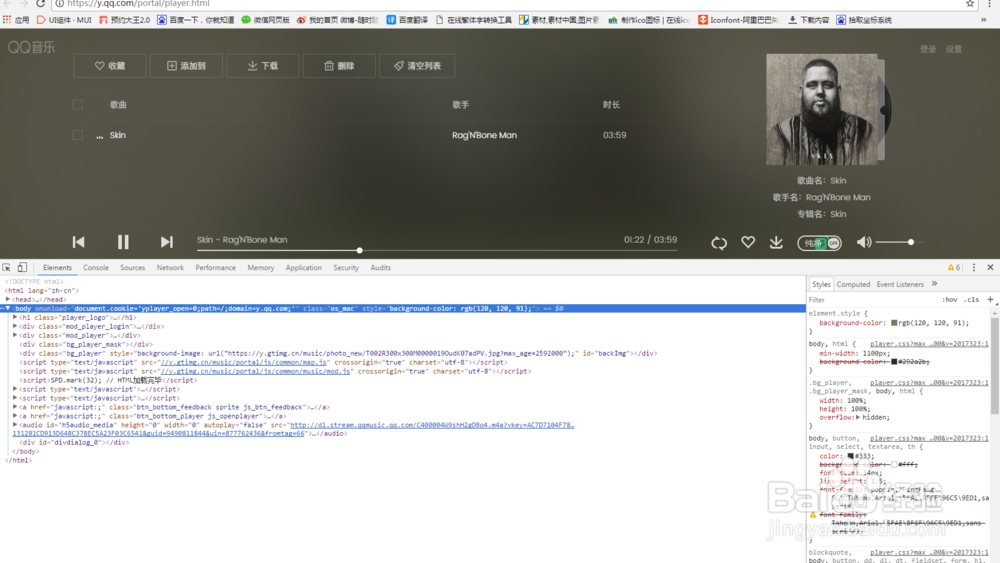This screenshot has height=563, width=1000.
Task: Close the DevTools panel
Action: click(990, 268)
